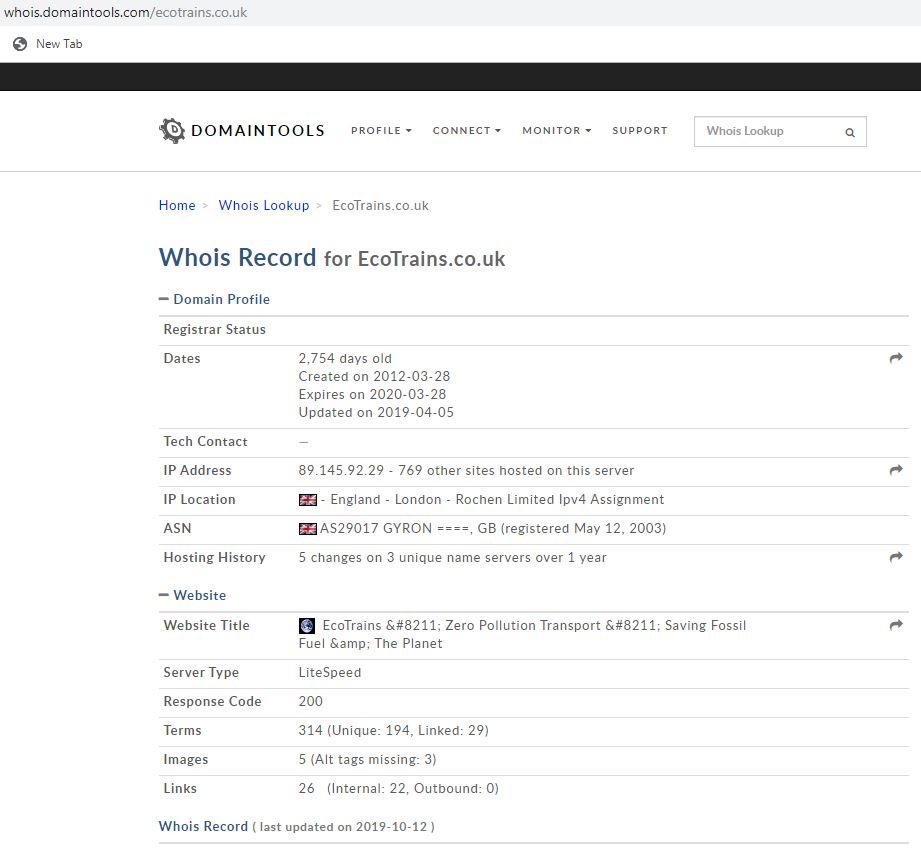Go to the Support menu item
921x851 pixels.
point(639,131)
